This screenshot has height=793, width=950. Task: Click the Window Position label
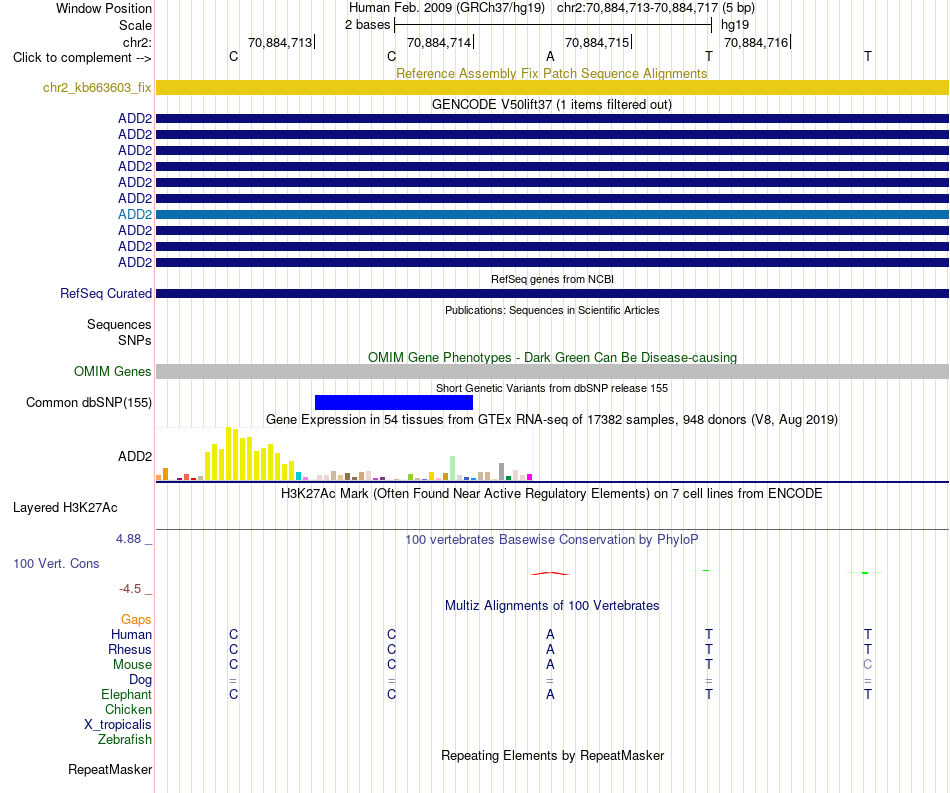tap(104, 8)
